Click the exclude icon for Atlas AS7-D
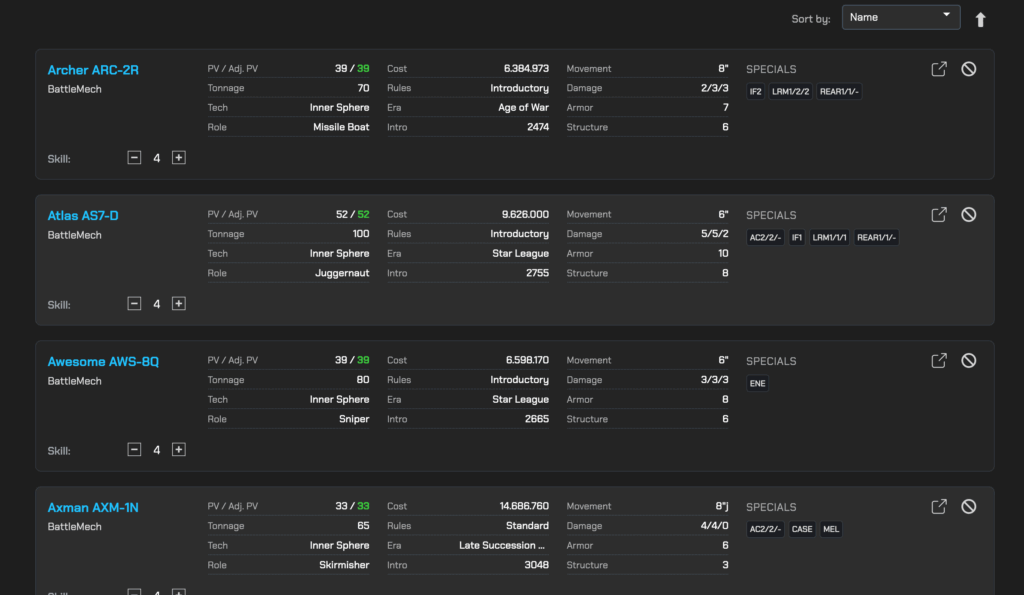The image size is (1024, 595). click(968, 215)
